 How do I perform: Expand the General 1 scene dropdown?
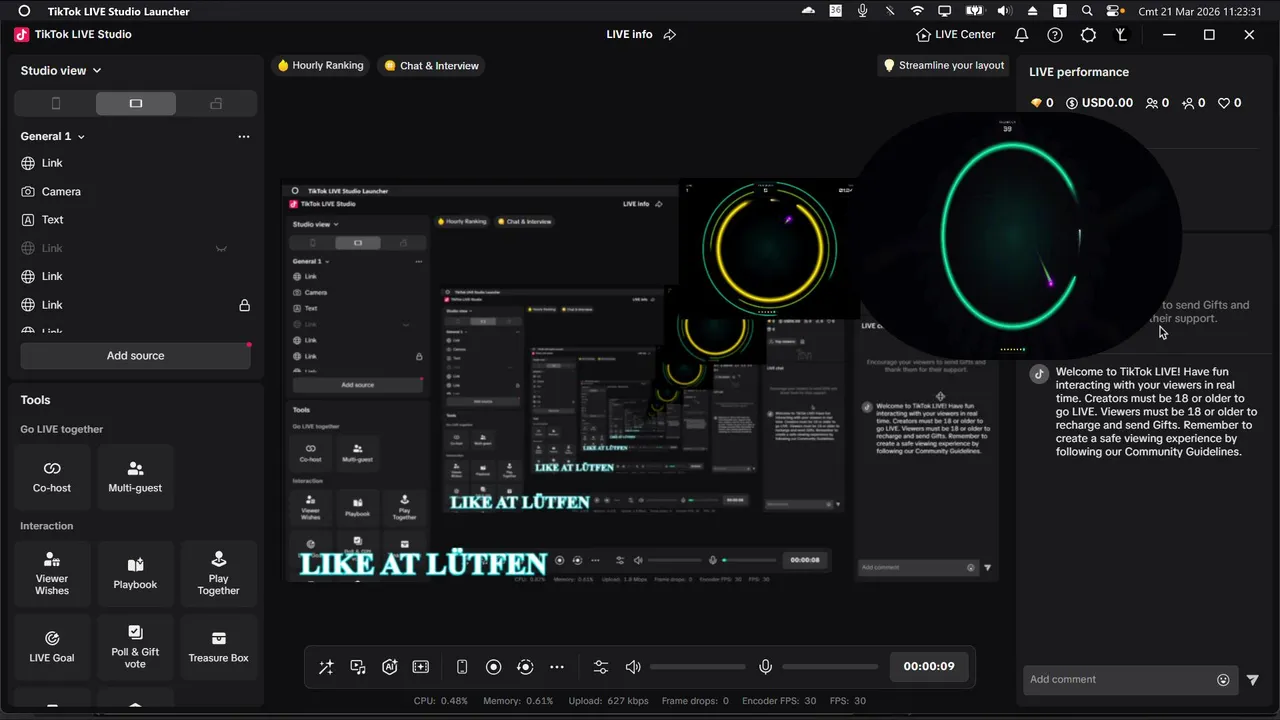[x=53, y=136]
